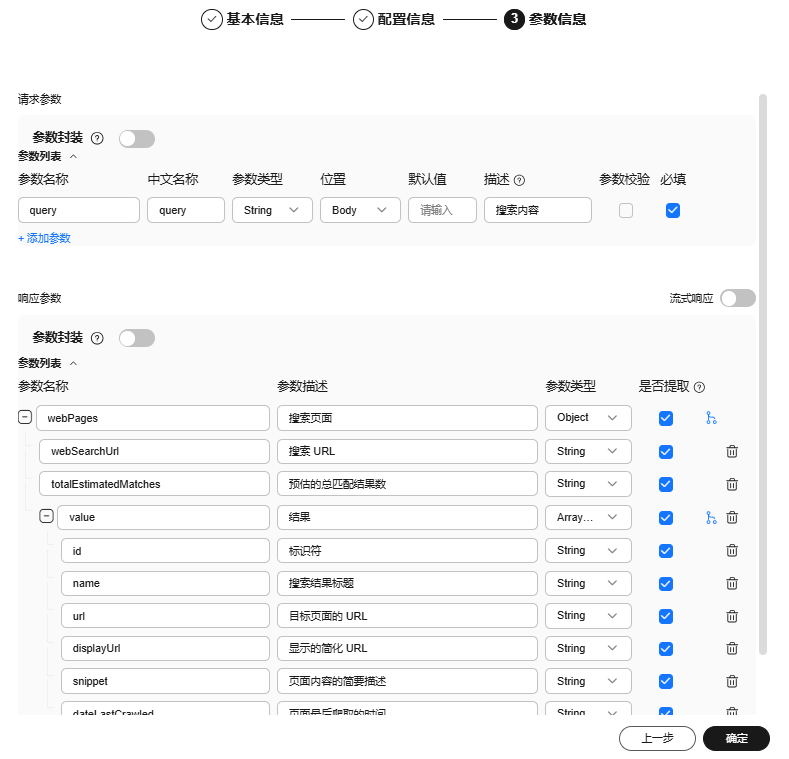This screenshot has height=759, width=789.
Task: Focus 默认值 请输入 input field
Action: click(442, 210)
